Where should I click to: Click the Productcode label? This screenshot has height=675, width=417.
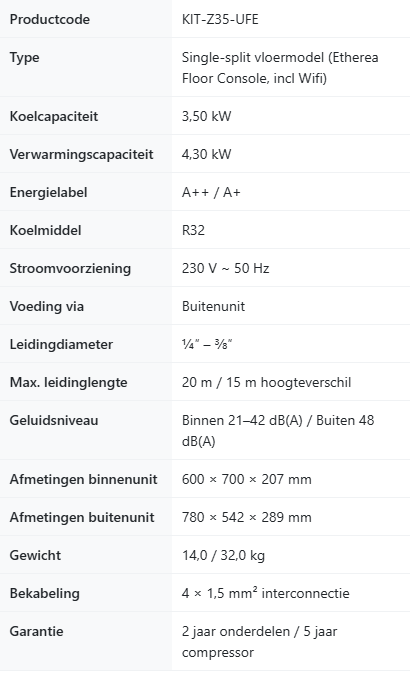click(x=49, y=19)
